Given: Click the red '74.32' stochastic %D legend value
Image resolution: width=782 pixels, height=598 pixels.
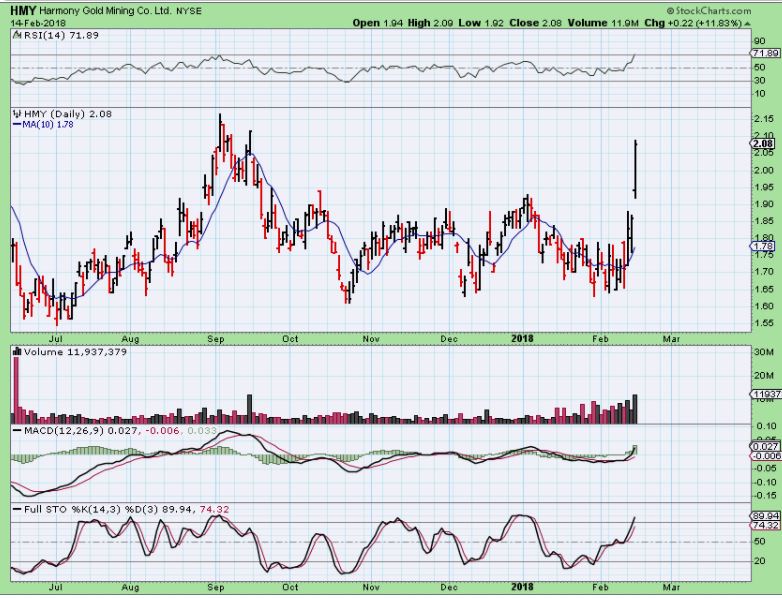Looking at the screenshot, I should click(214, 509).
